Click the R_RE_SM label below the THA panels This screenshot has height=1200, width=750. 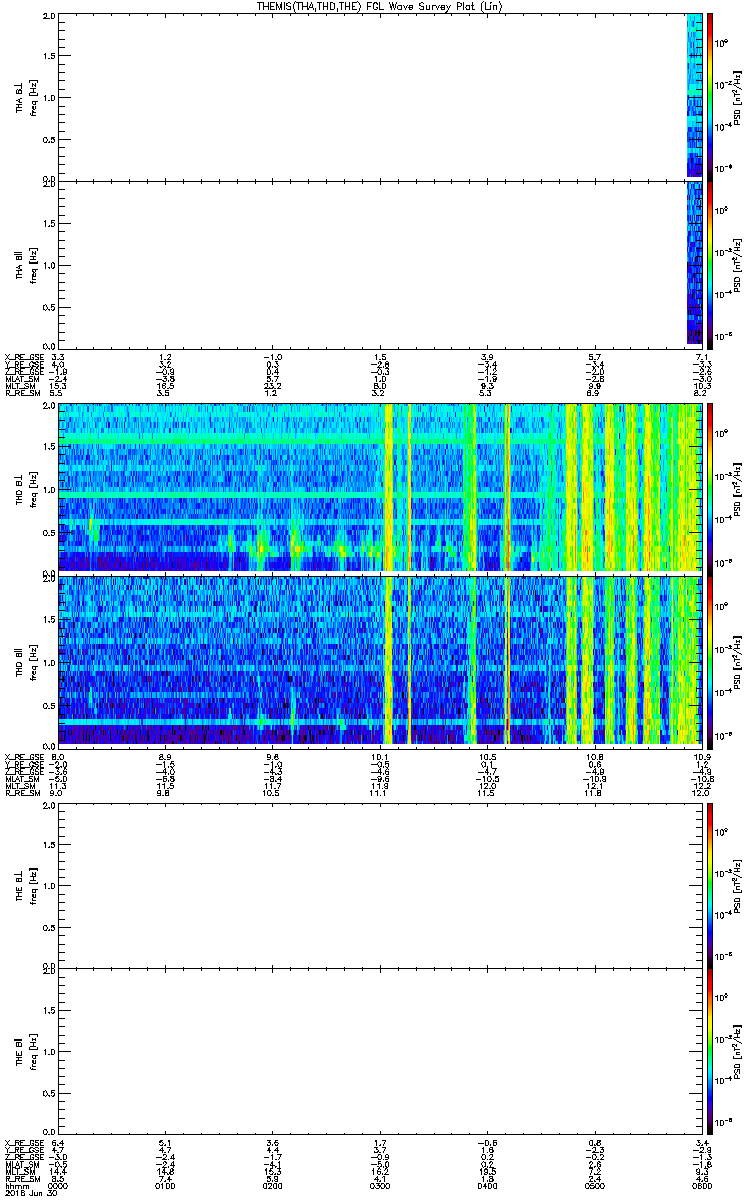[x=22, y=394]
